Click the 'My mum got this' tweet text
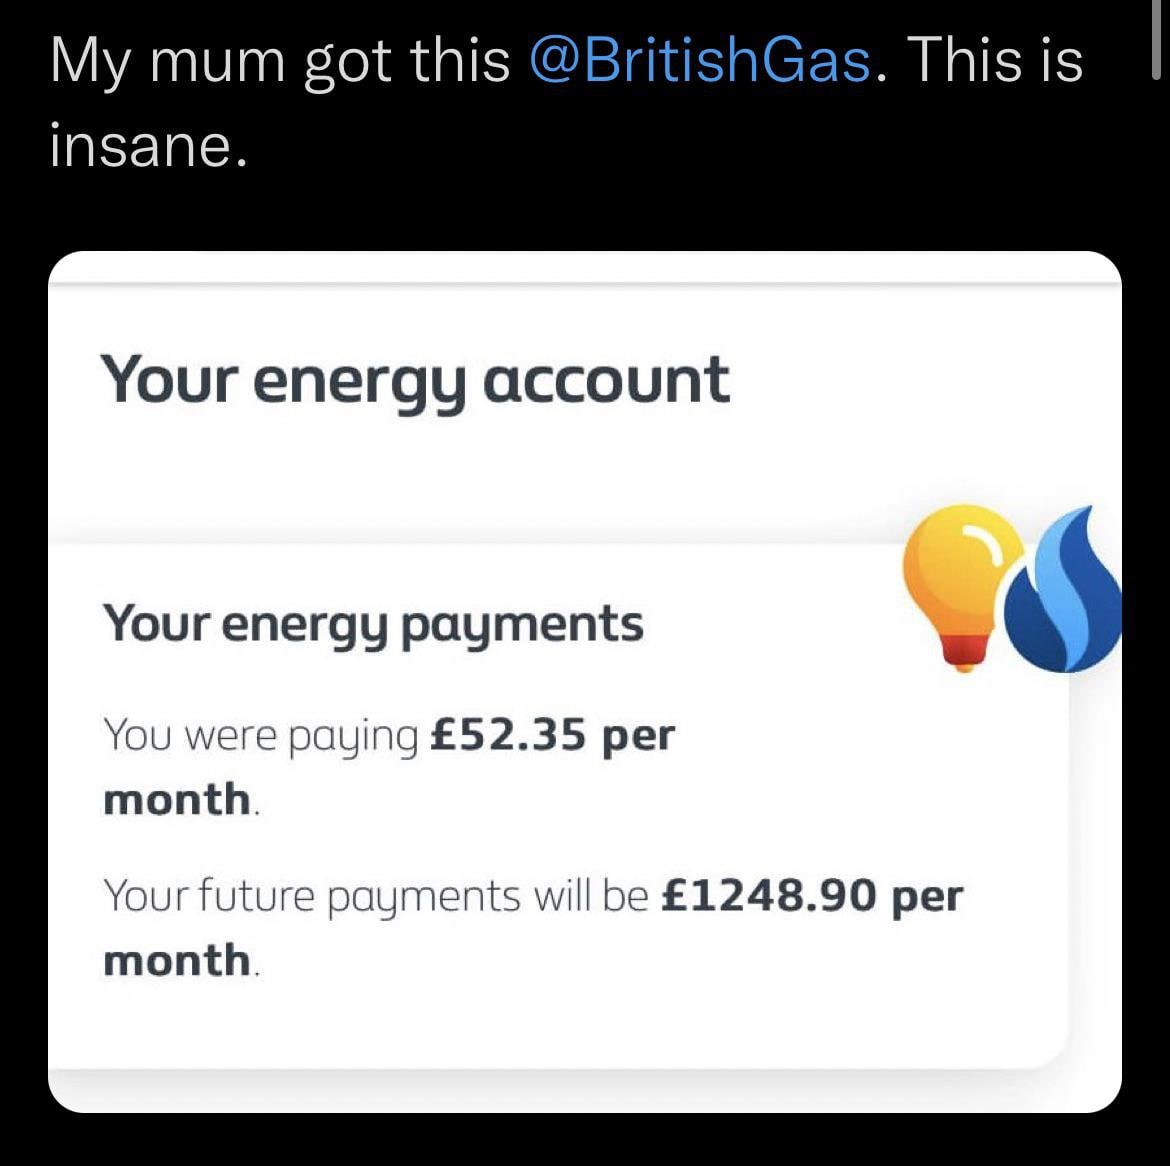 pyautogui.click(x=280, y=61)
